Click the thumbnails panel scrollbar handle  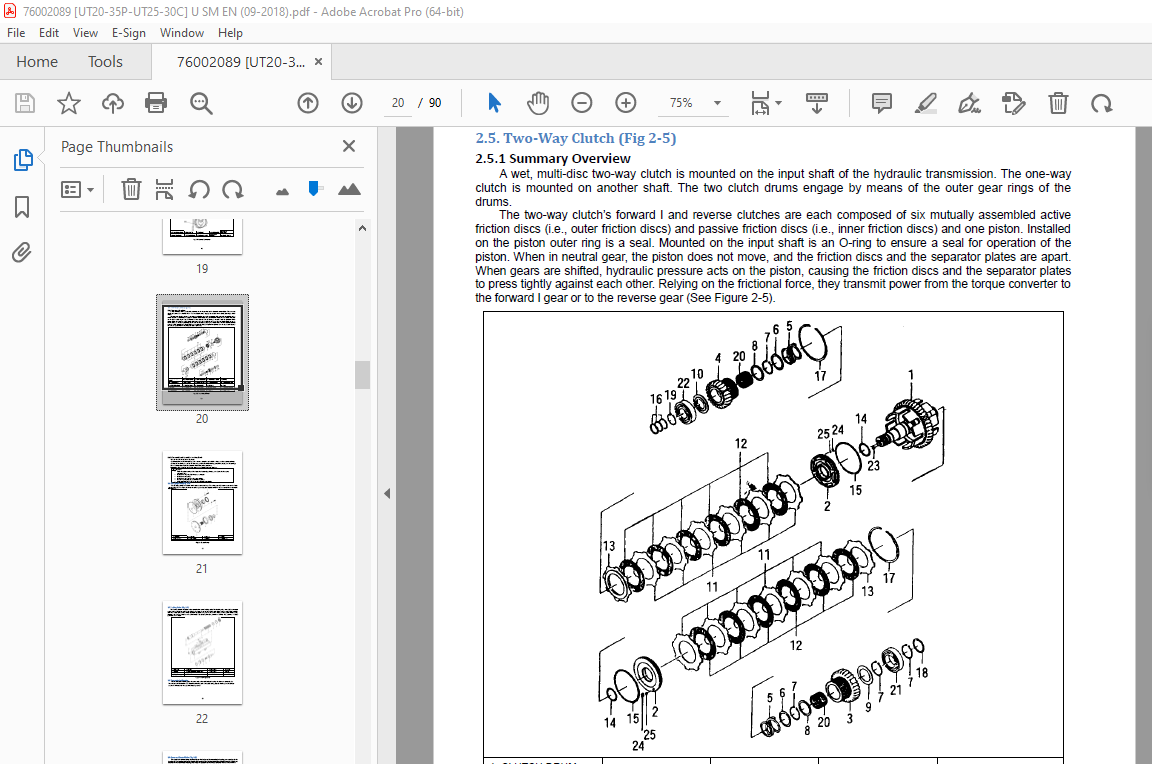362,375
